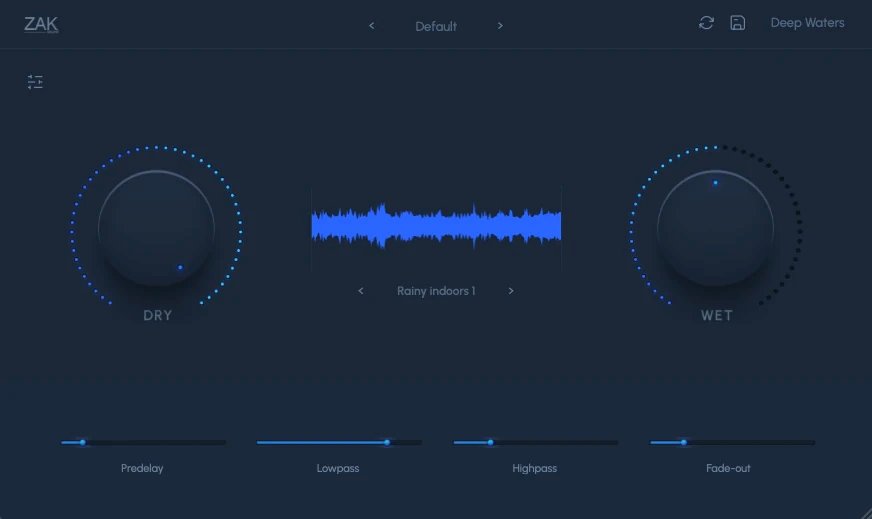Image resolution: width=872 pixels, height=519 pixels.
Task: Click the Lowpass slider handle
Action: pos(387,443)
